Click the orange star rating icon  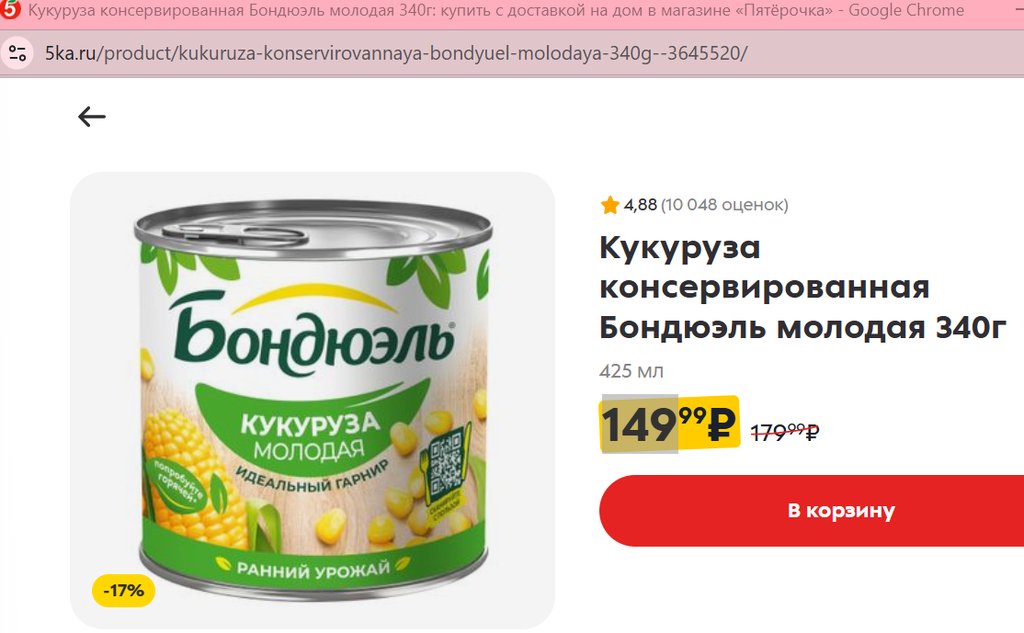pyautogui.click(x=610, y=205)
